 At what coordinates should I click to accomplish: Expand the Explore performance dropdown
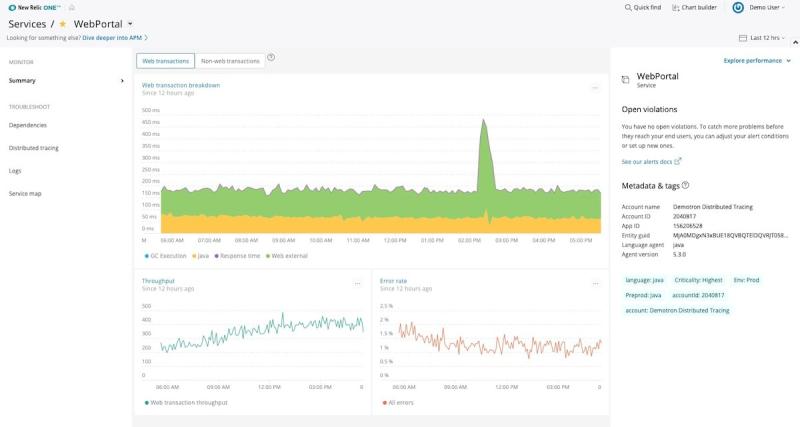[x=757, y=61]
